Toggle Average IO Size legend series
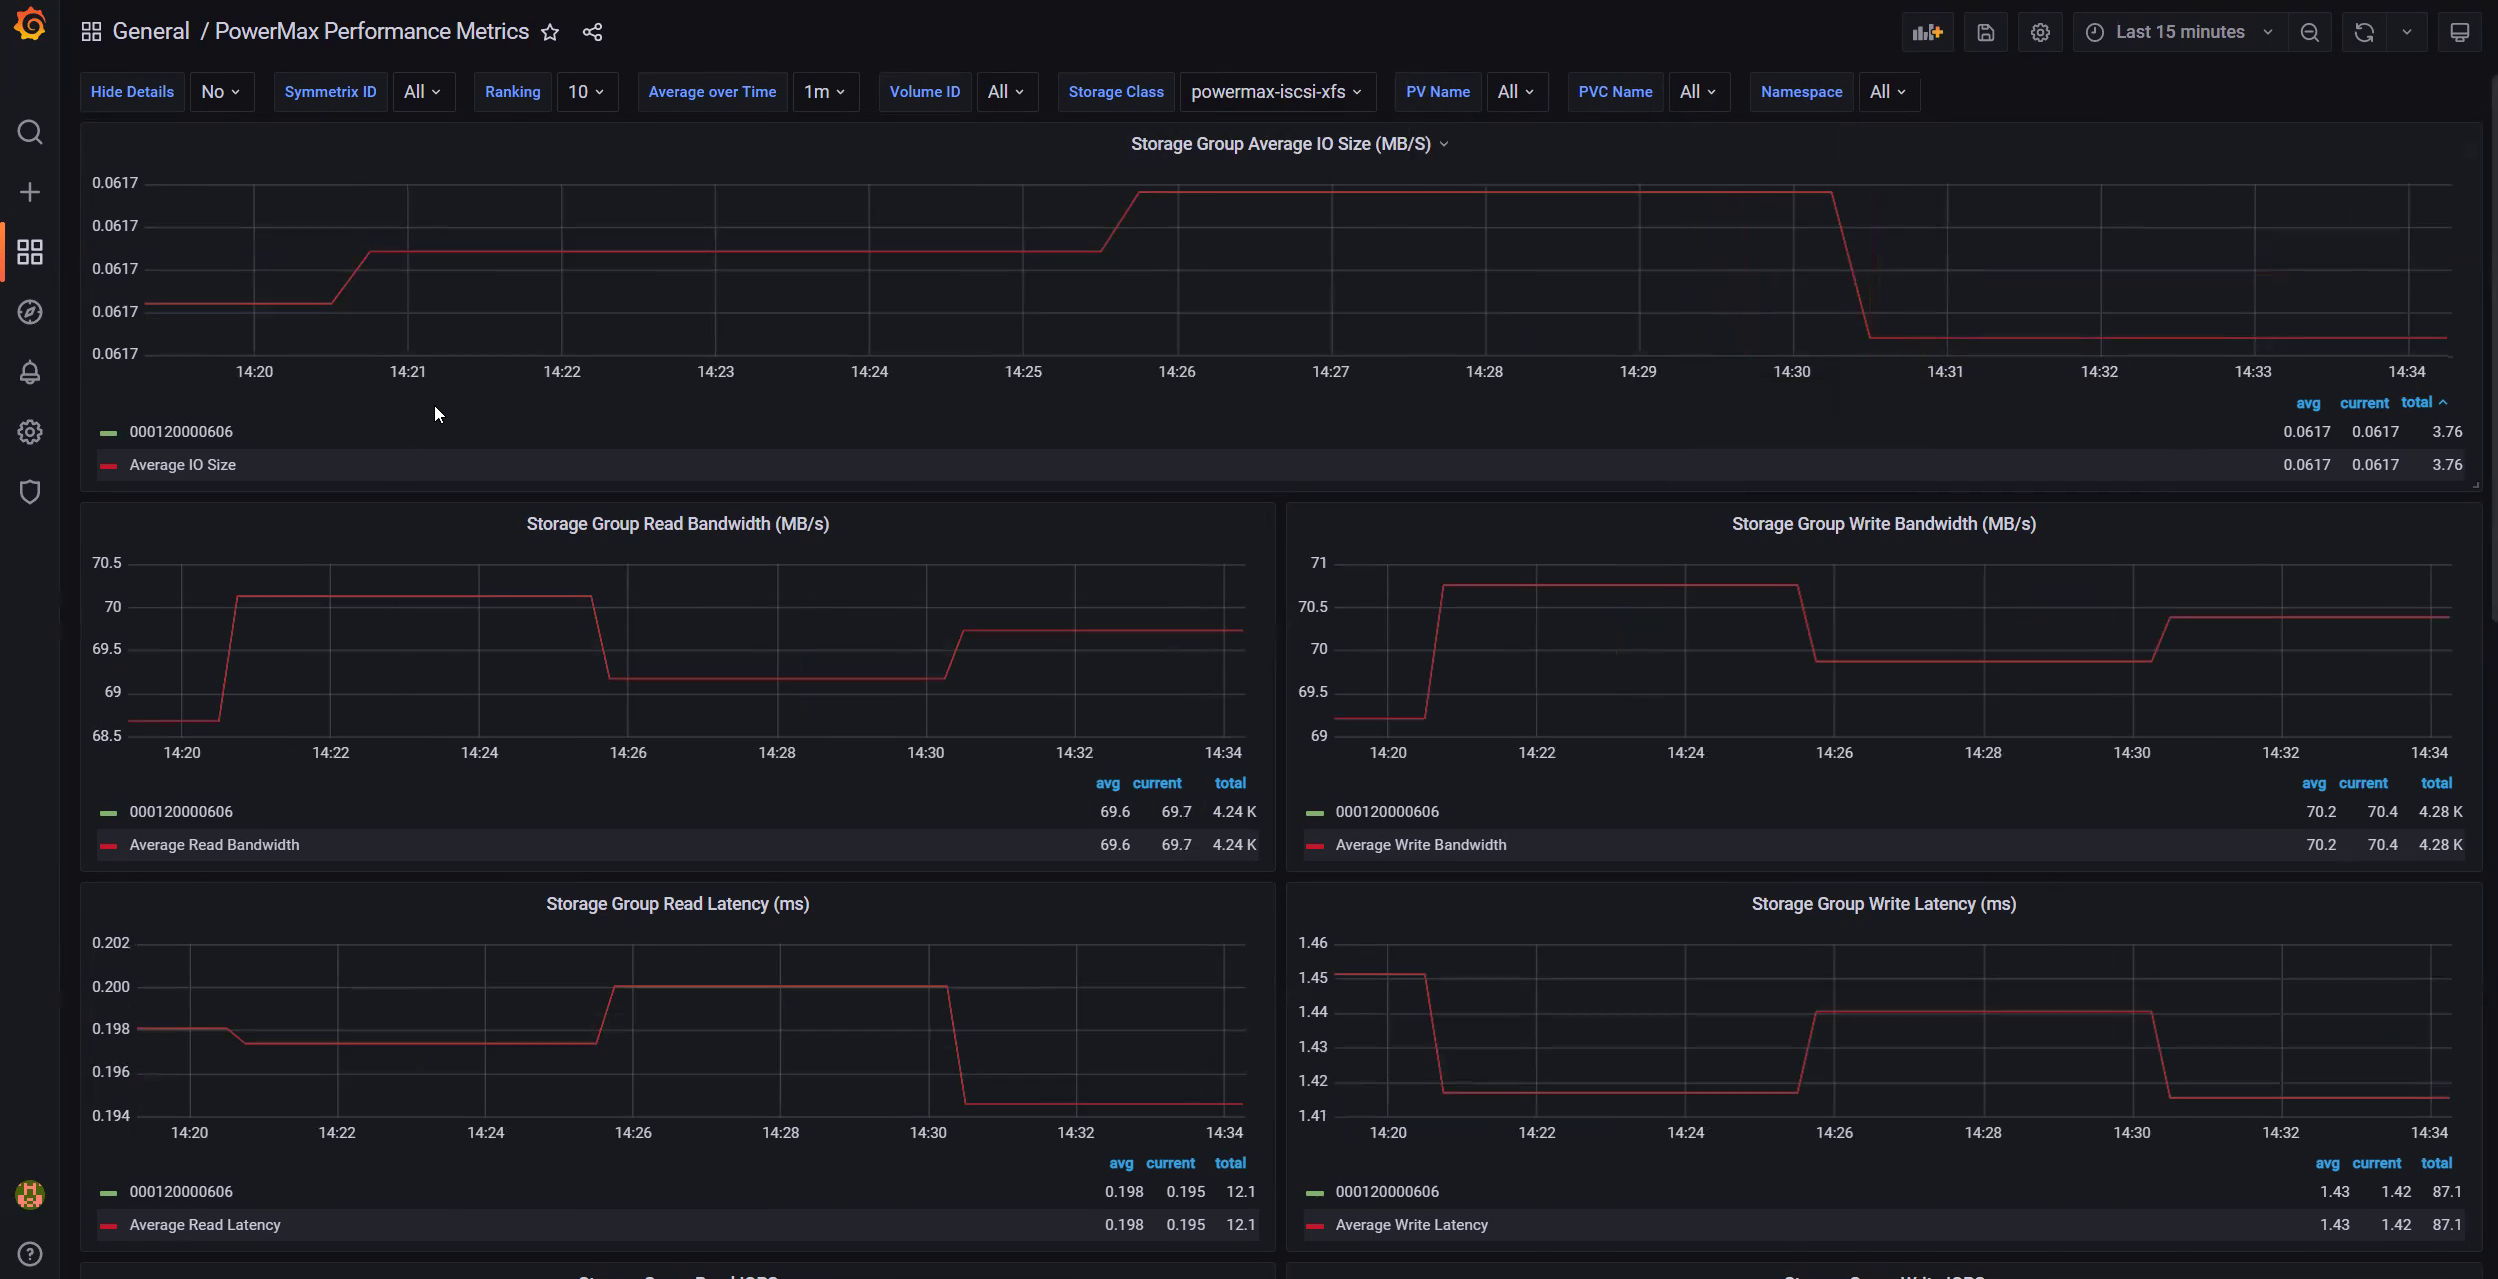The height and width of the screenshot is (1279, 2498). 183,465
